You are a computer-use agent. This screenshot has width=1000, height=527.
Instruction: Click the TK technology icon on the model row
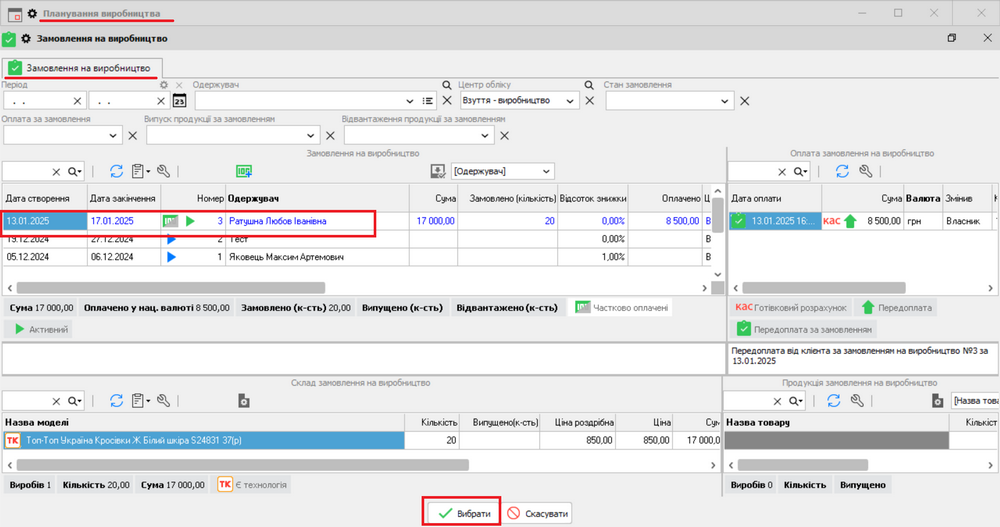coord(13,440)
